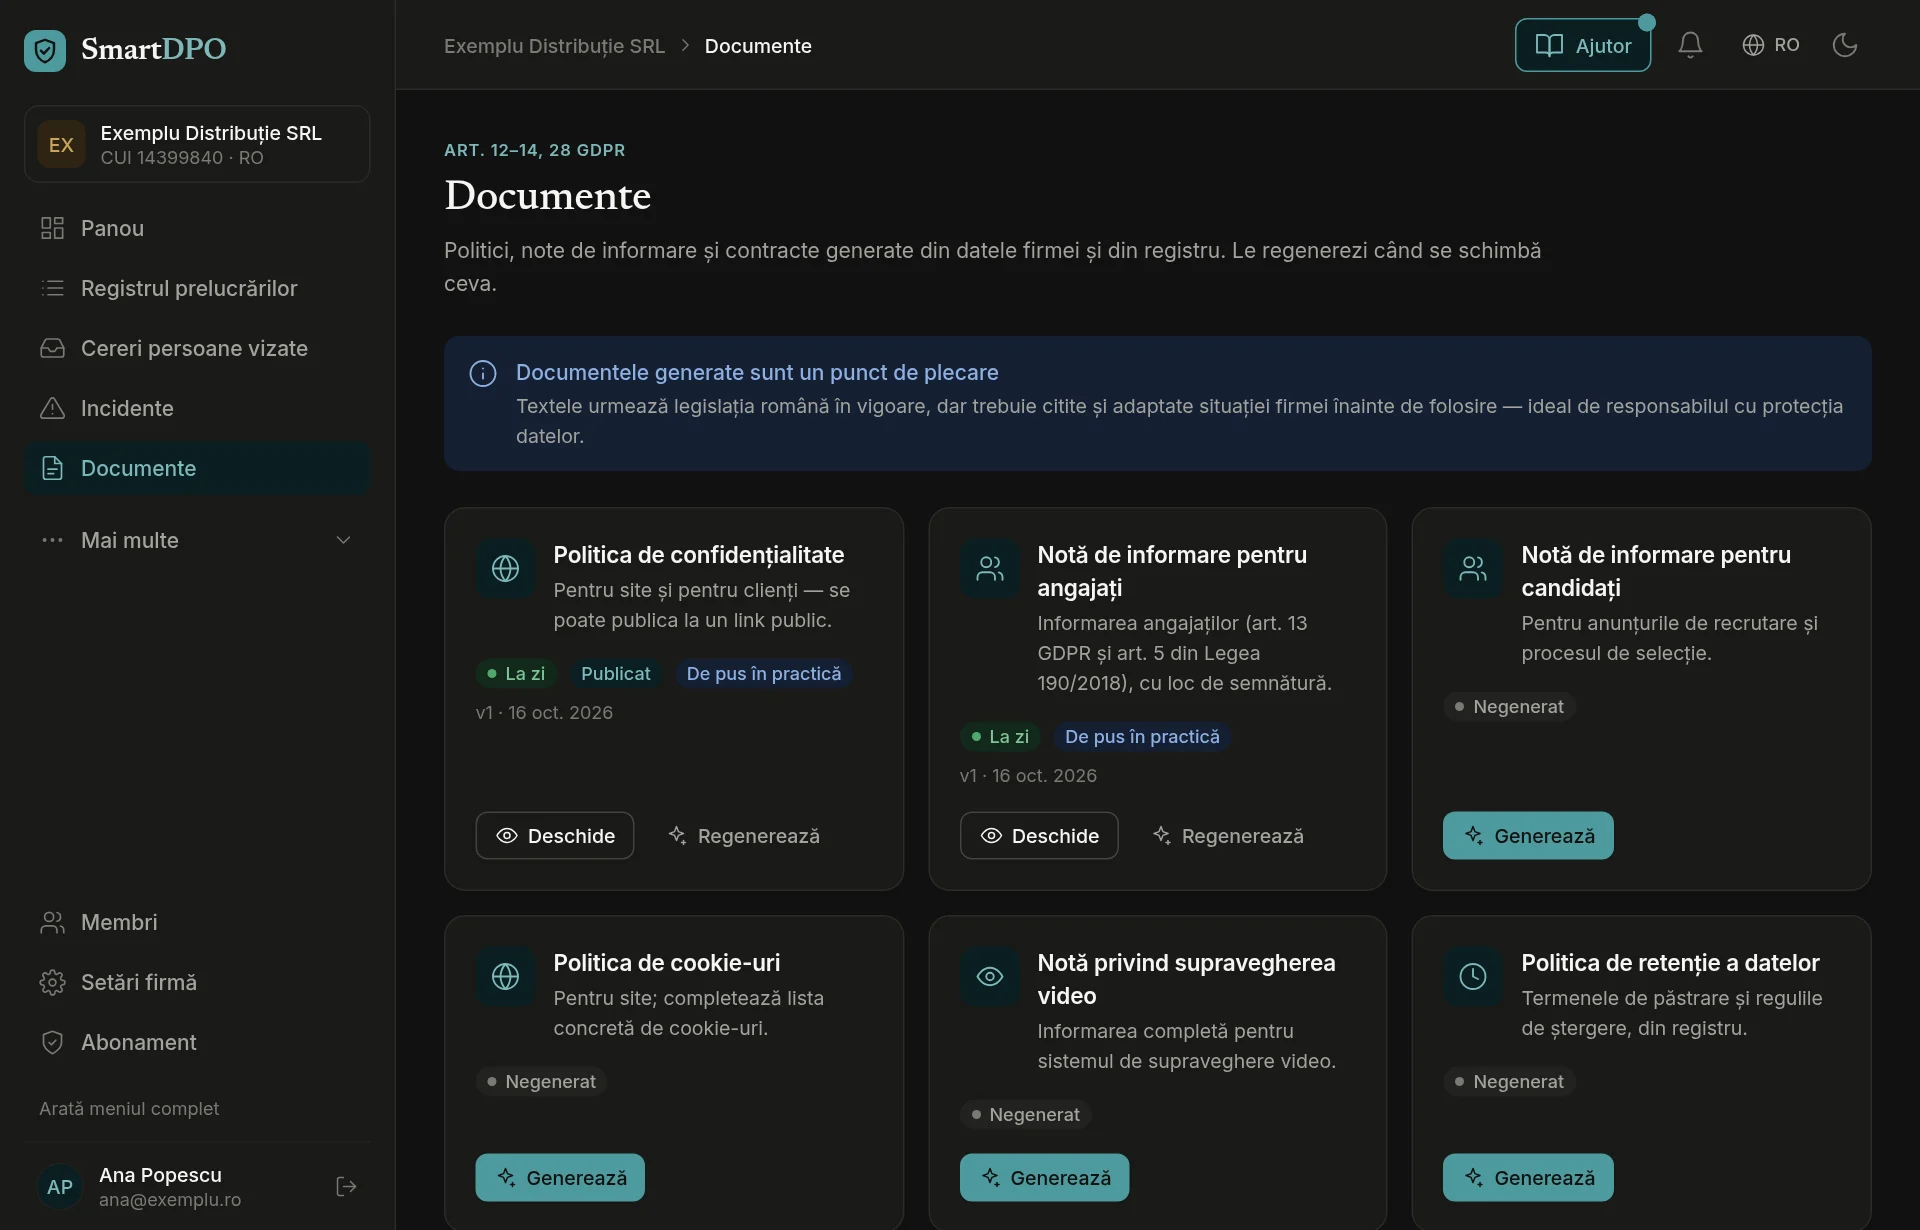
Task: Select Documente in the sidebar
Action: tap(197, 468)
